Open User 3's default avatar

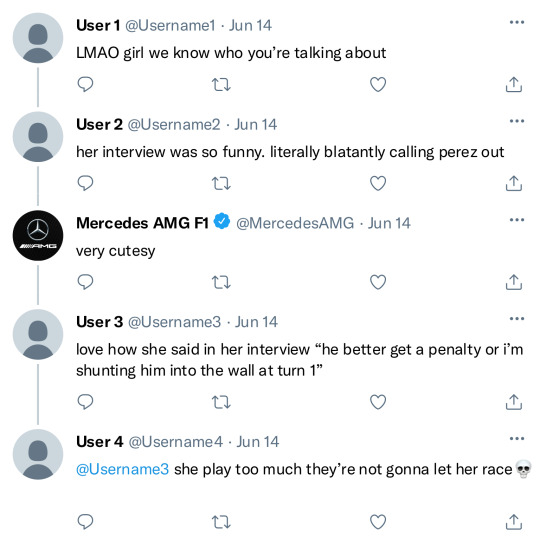[38, 334]
